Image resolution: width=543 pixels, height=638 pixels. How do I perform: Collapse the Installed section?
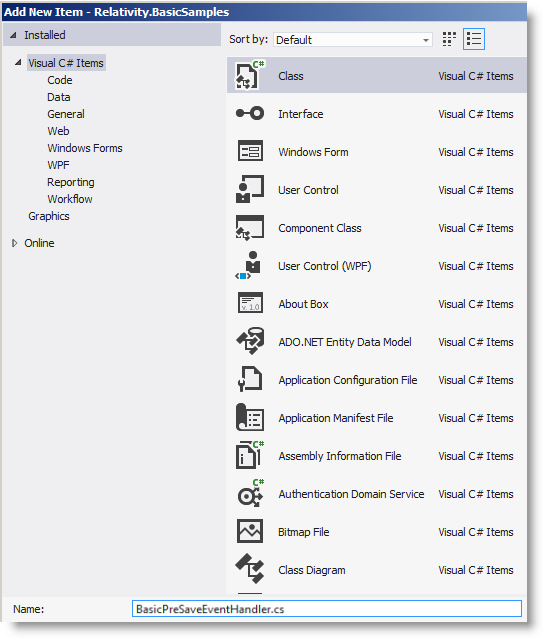pos(13,35)
